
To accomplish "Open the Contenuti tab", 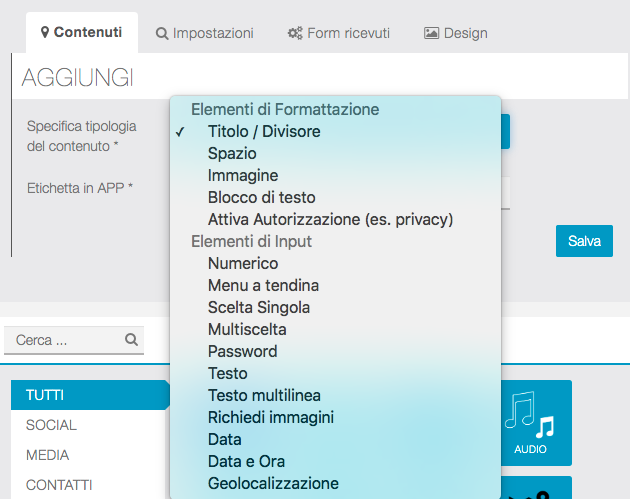I will 82,32.
